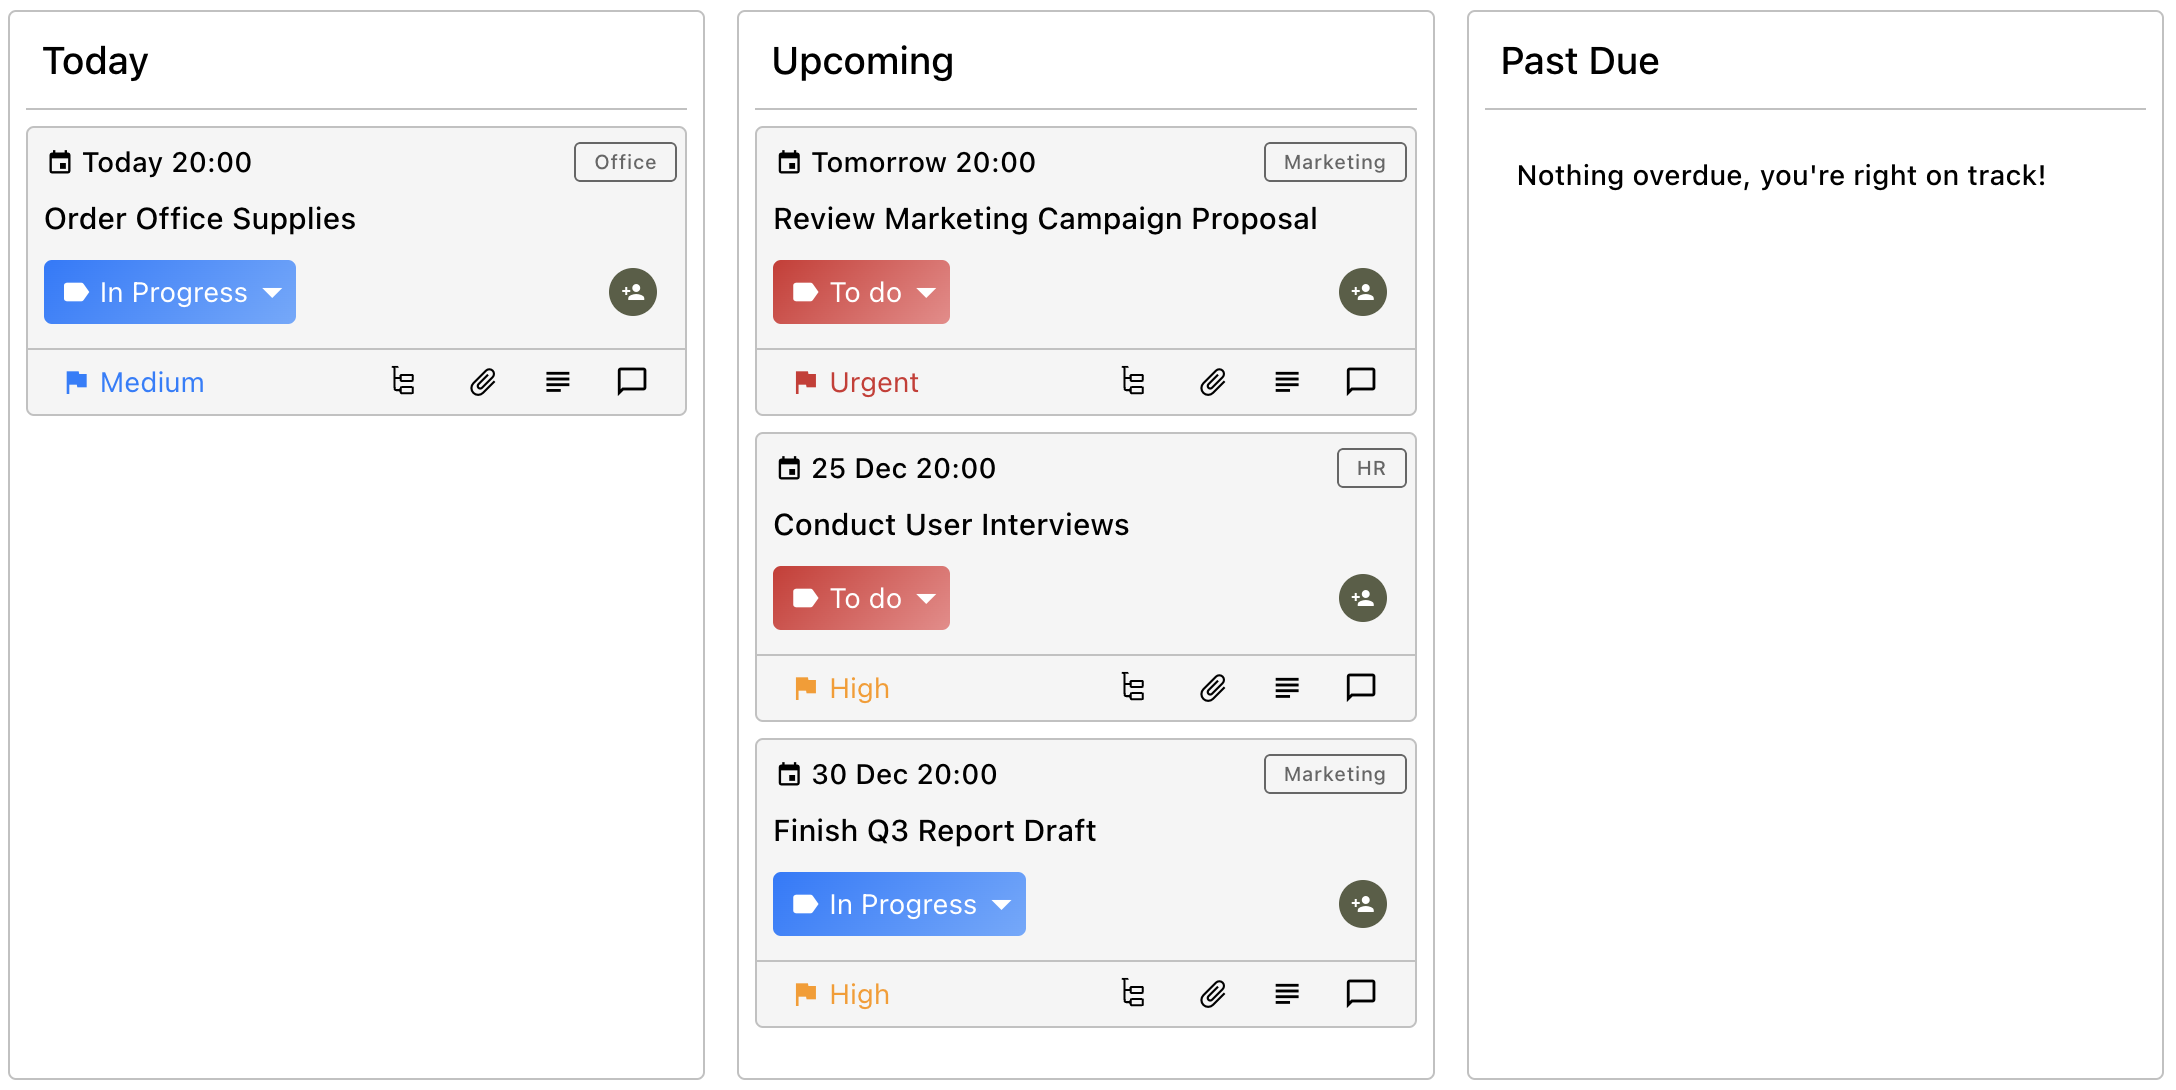Viewport: 2176px width, 1090px height.
Task: Click the comment icon on Finish Q3 Report Draft
Action: click(1360, 994)
